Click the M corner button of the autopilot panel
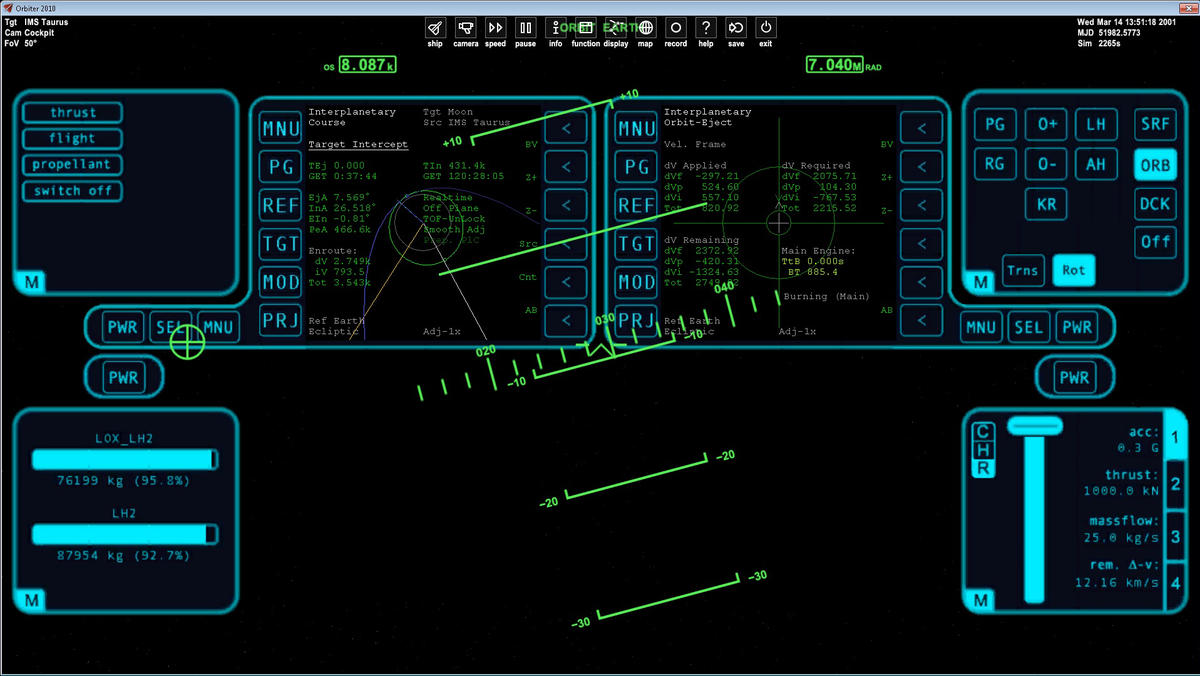The width and height of the screenshot is (1200, 676). pyautogui.click(x=981, y=283)
